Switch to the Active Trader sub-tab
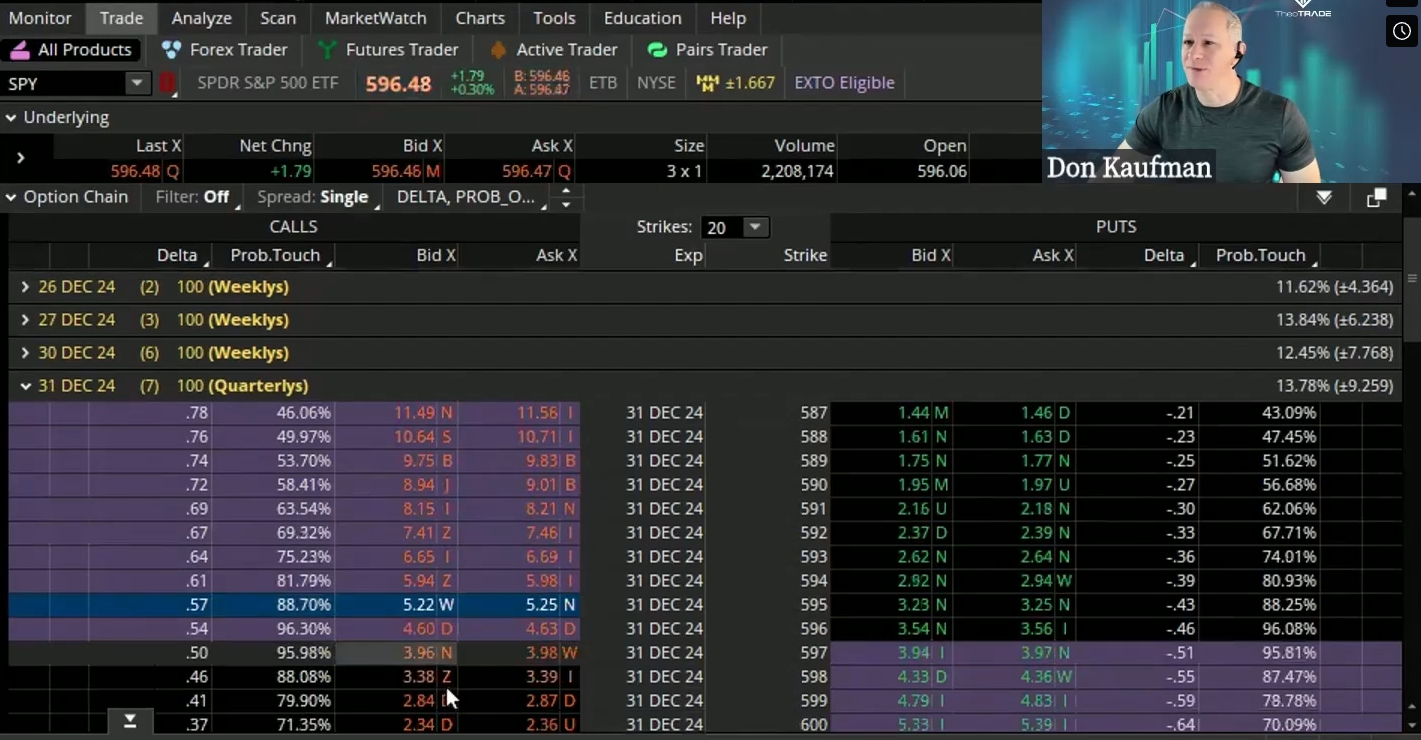 click(x=553, y=49)
